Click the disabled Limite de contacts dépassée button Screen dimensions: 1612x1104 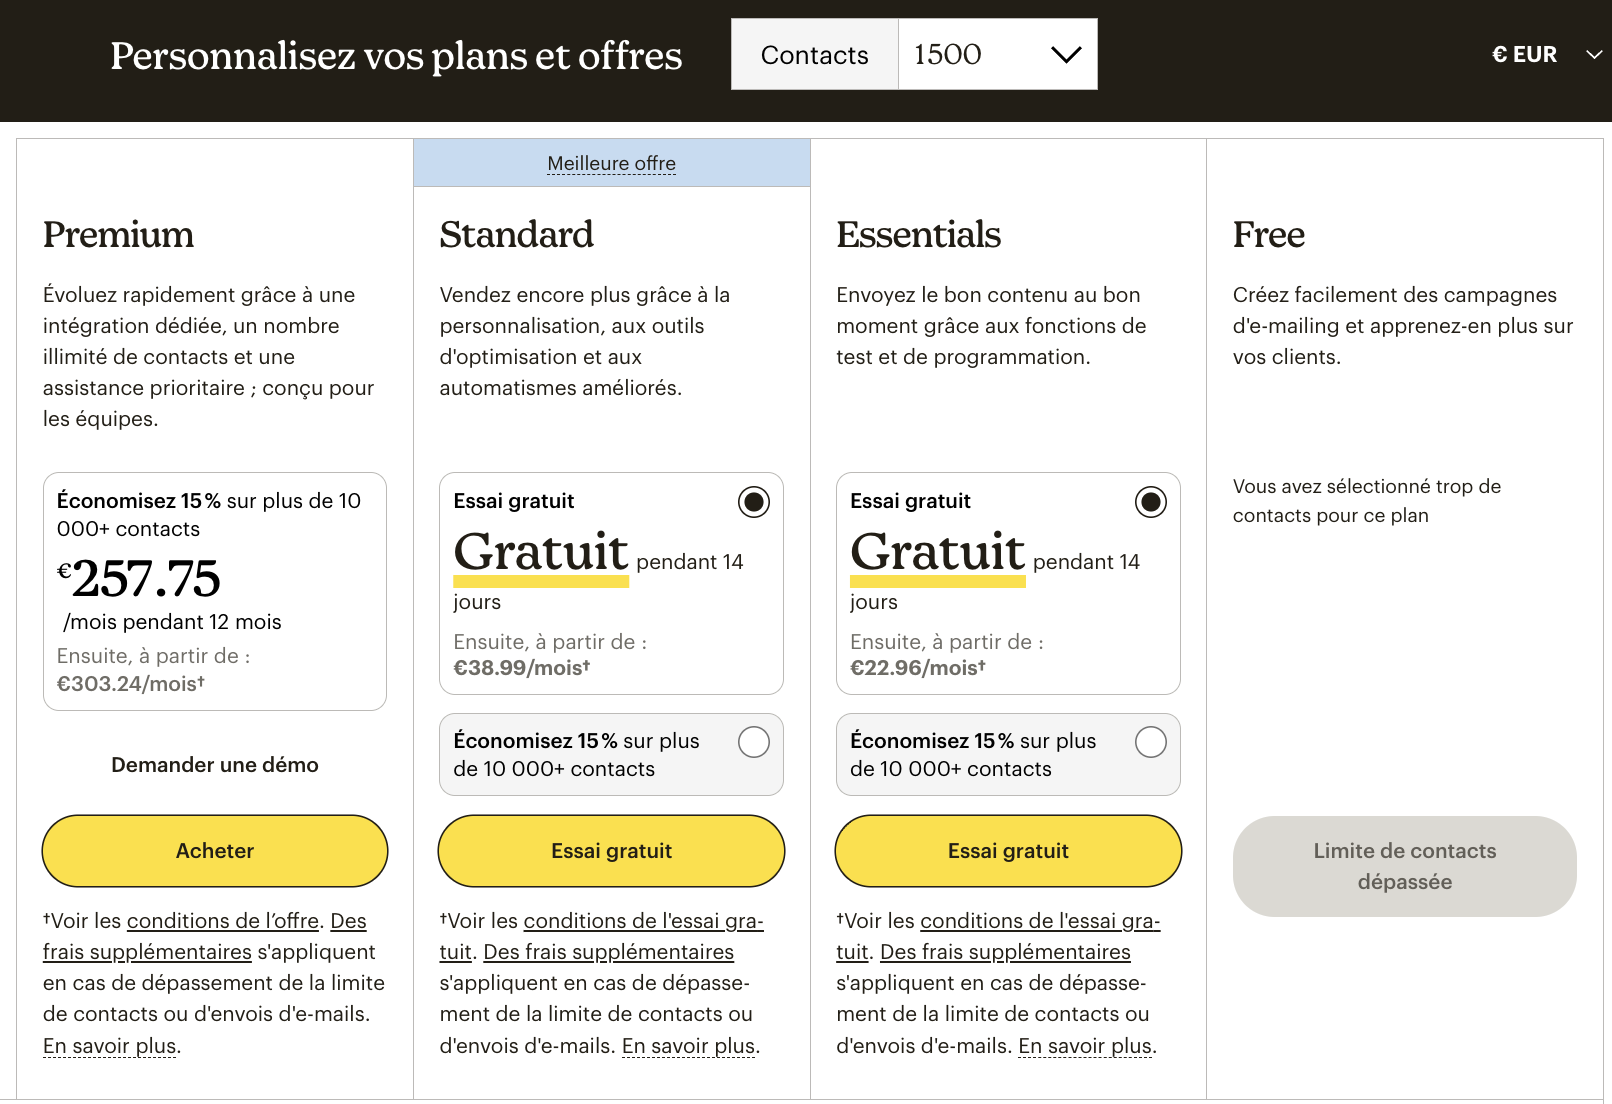pos(1404,866)
